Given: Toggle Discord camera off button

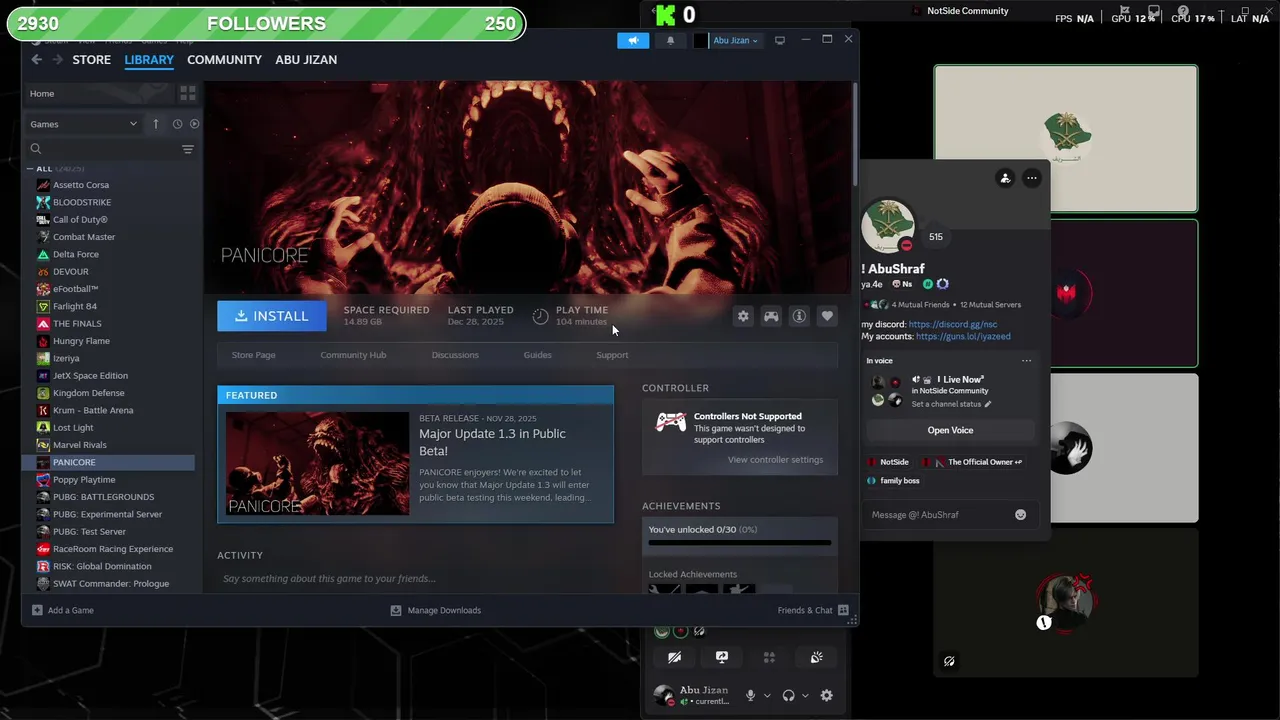Looking at the screenshot, I should [x=674, y=657].
